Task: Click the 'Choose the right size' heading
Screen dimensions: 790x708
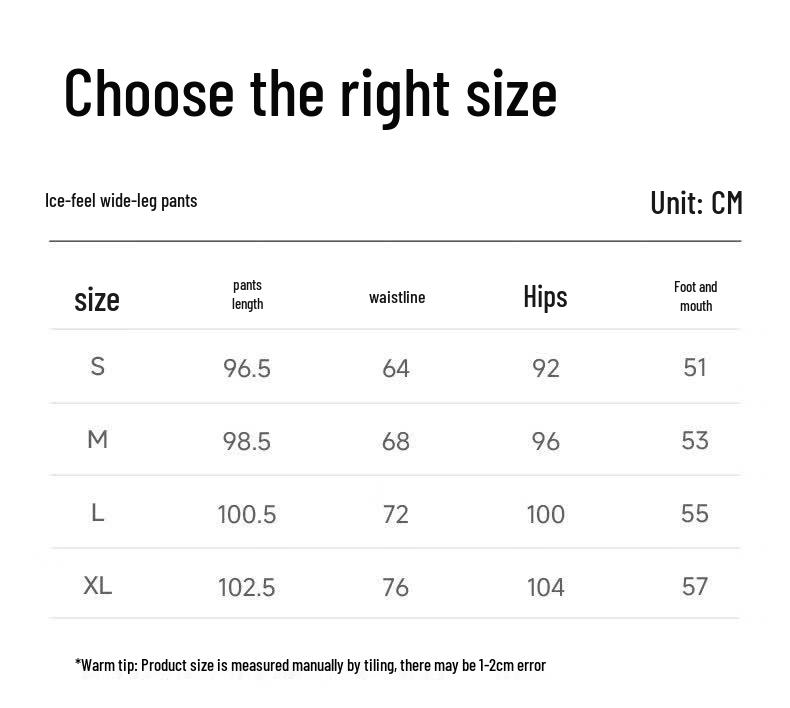Action: click(310, 95)
